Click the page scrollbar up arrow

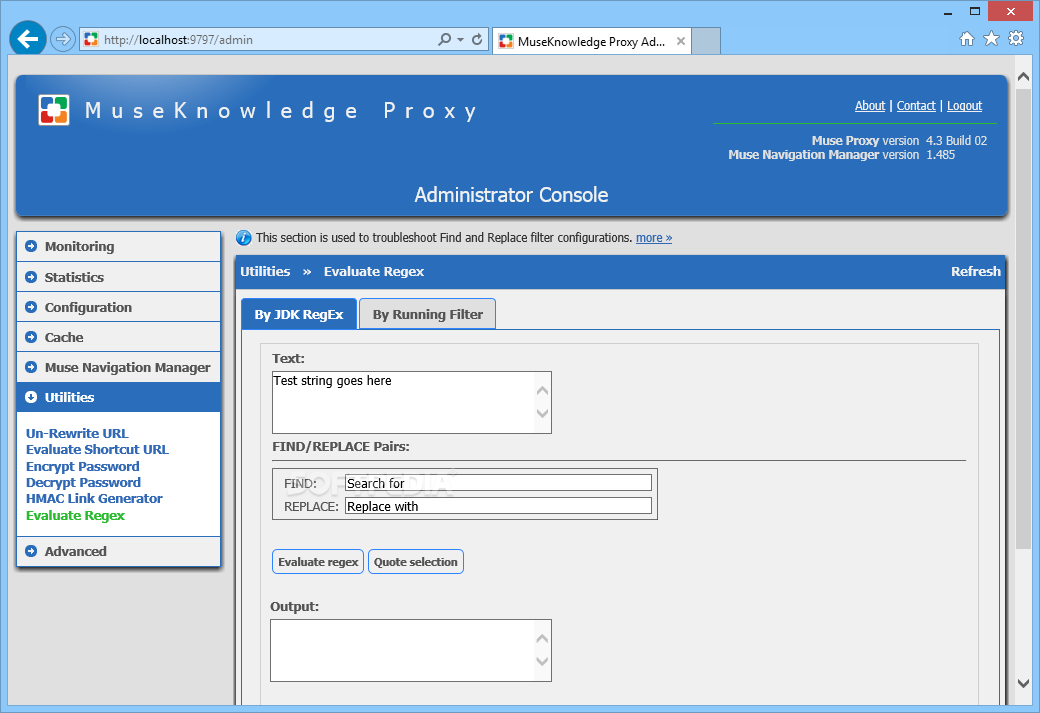pyautogui.click(x=1023, y=77)
